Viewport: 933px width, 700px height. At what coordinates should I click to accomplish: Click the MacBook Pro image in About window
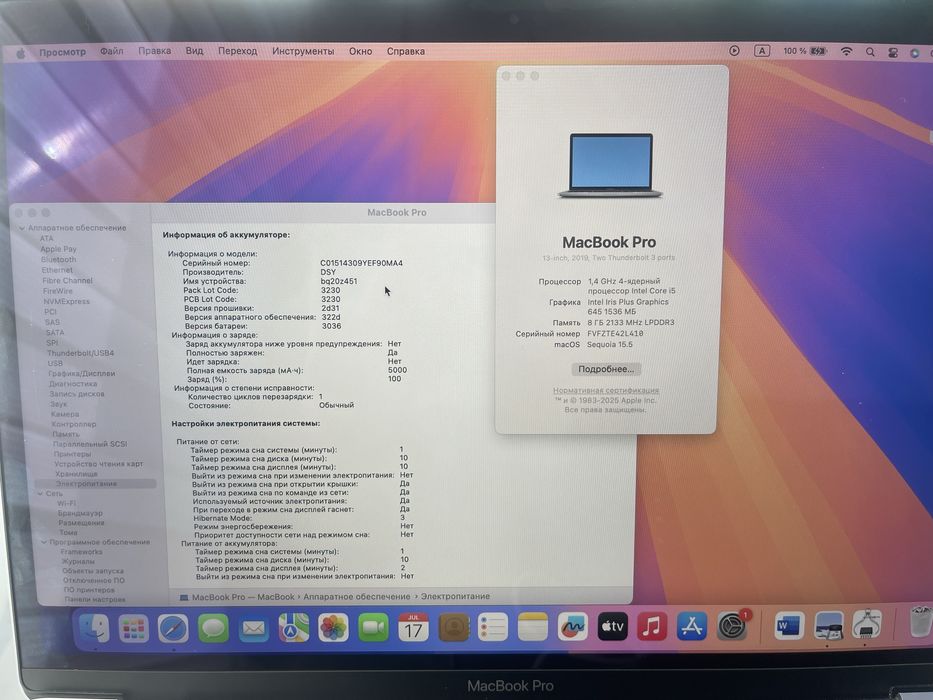coord(610,165)
